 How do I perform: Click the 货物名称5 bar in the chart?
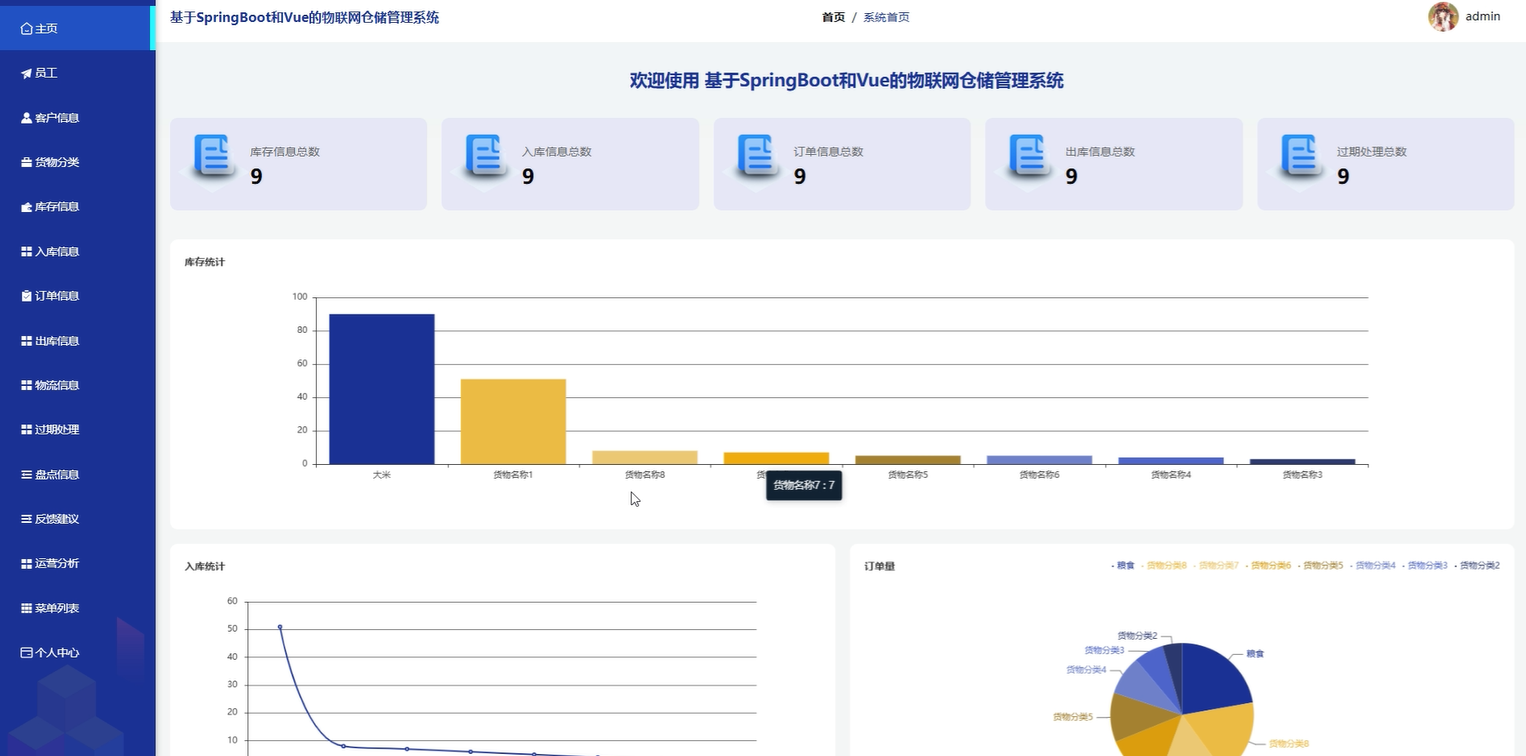[x=908, y=460]
